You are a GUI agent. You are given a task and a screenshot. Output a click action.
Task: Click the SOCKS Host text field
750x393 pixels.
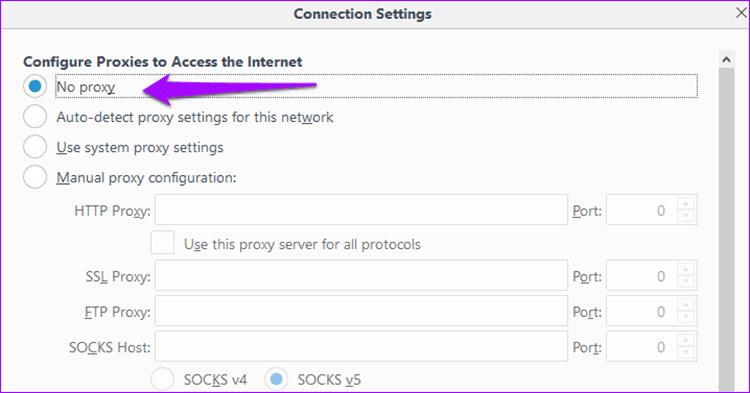[x=361, y=347]
